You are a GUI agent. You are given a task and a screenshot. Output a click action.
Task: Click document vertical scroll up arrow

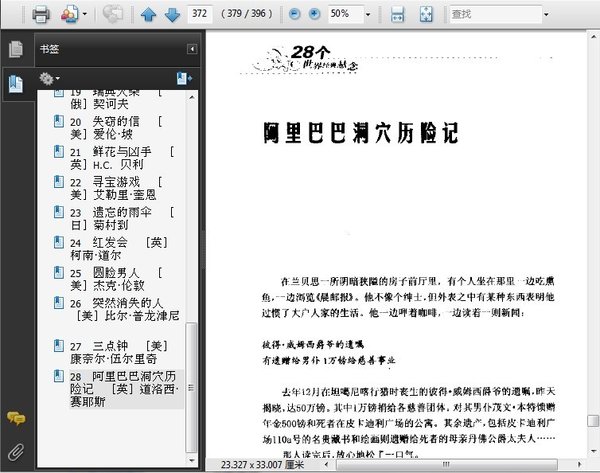pos(593,37)
